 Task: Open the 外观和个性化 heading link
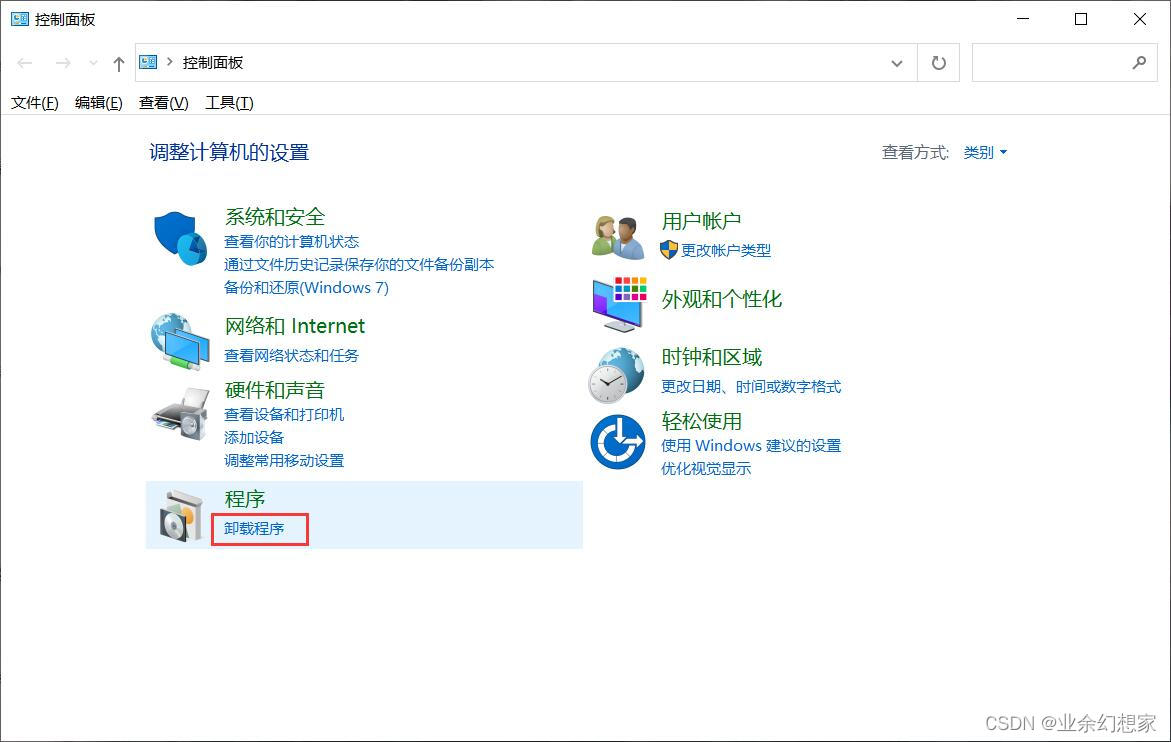point(722,300)
